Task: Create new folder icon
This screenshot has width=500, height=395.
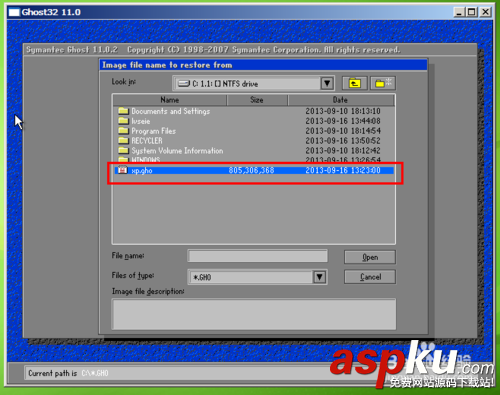Action: (x=383, y=83)
